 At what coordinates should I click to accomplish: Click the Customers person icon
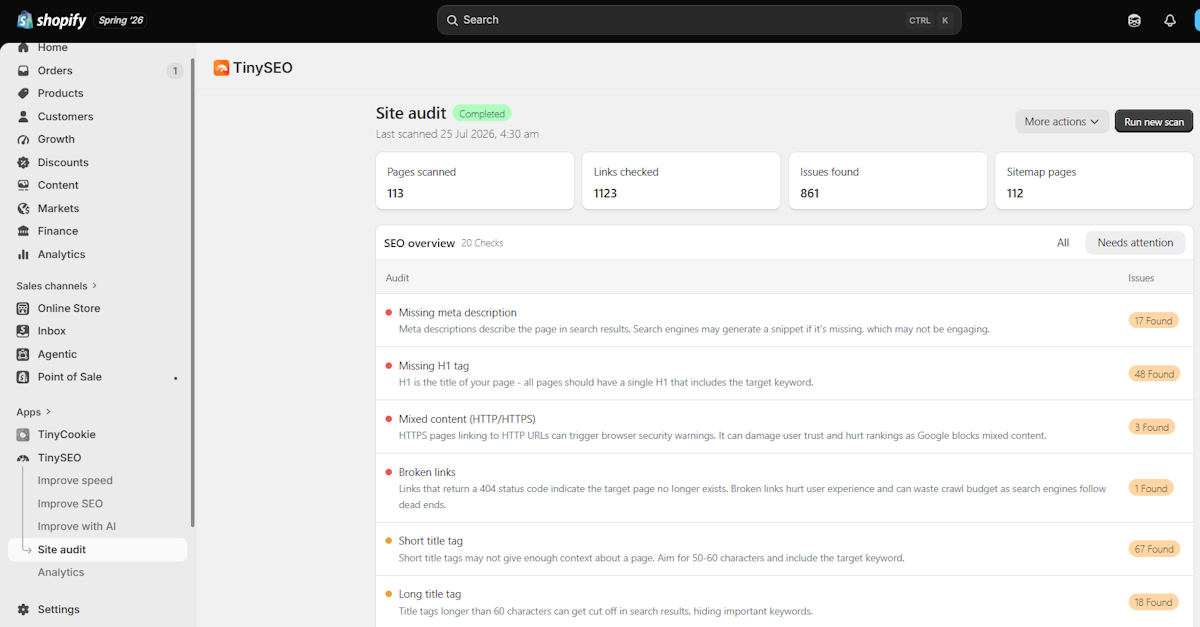tap(23, 117)
